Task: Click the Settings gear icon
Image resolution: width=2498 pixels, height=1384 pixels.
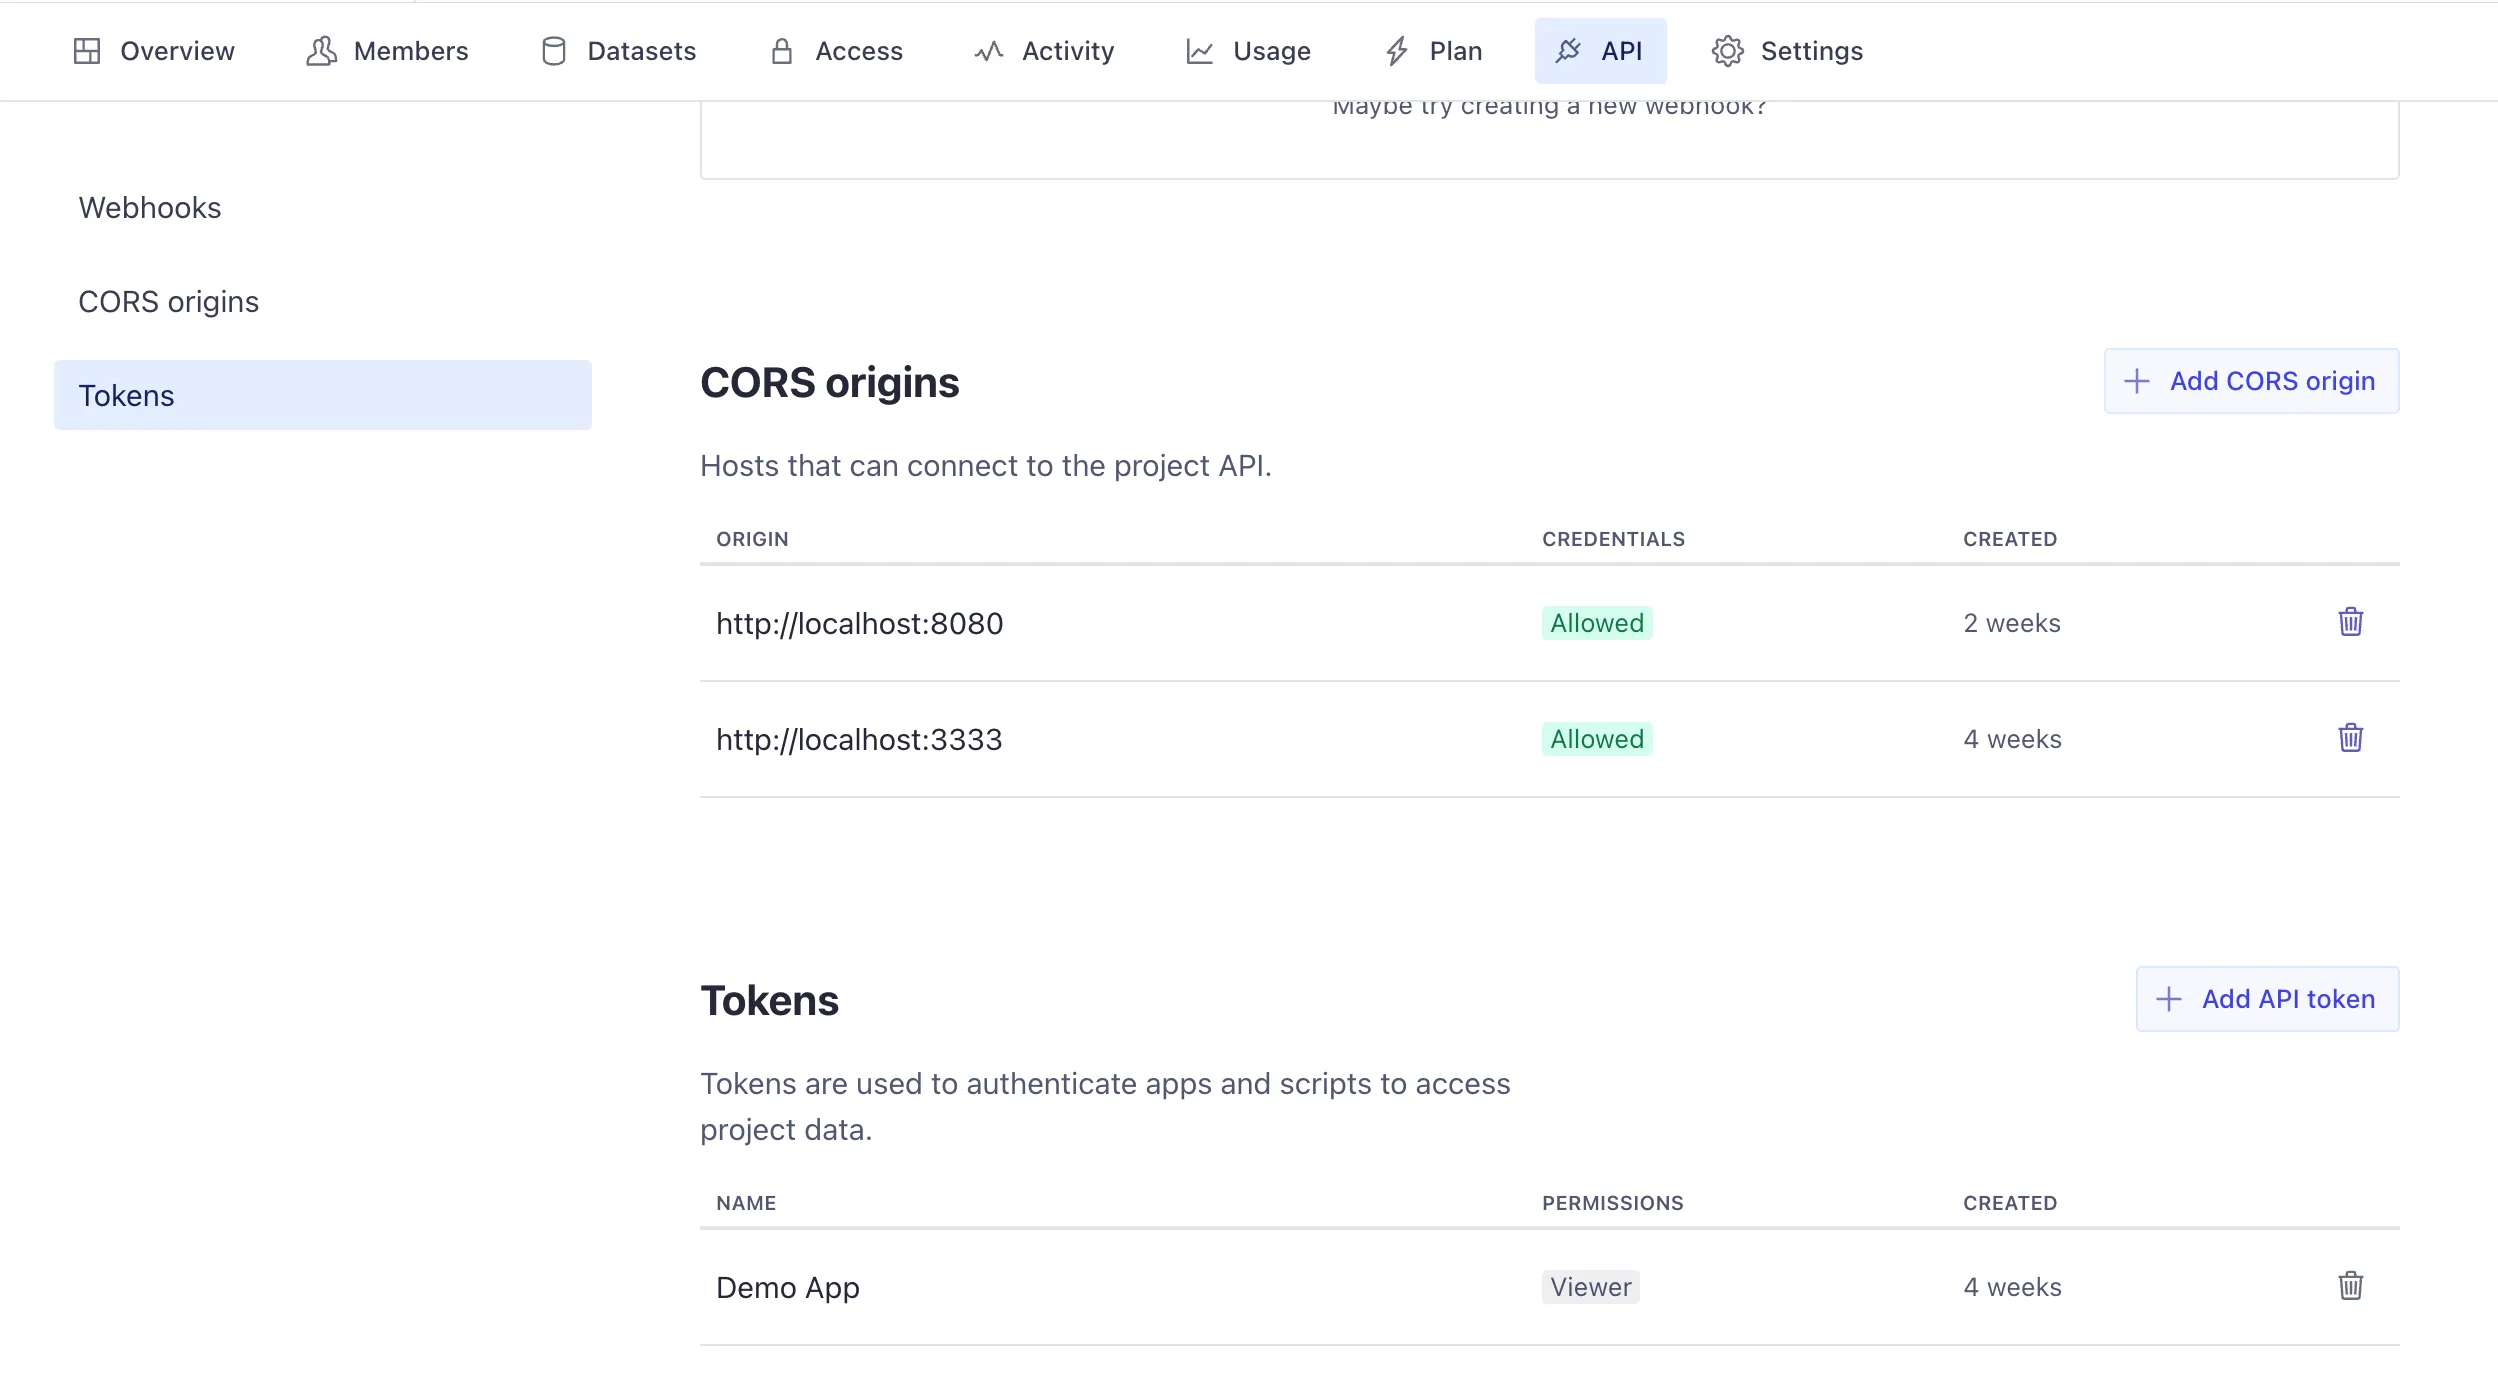Action: point(1727,51)
